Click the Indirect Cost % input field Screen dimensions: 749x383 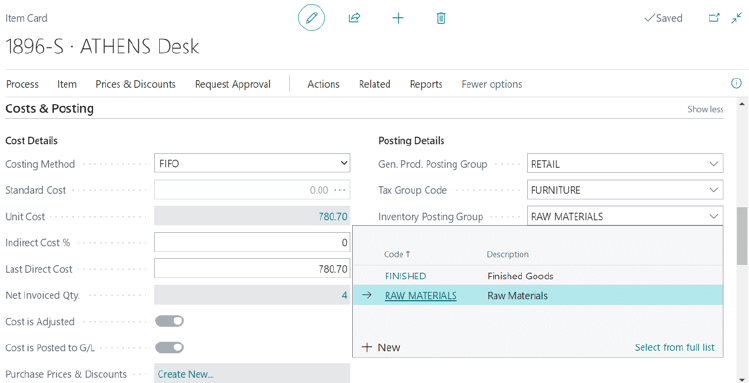click(252, 243)
